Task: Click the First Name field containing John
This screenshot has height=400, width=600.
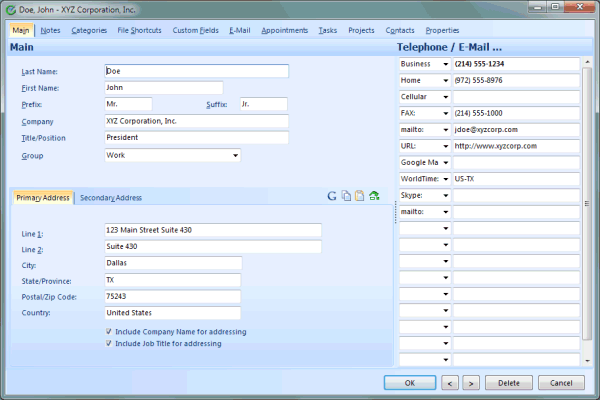Action: point(164,88)
